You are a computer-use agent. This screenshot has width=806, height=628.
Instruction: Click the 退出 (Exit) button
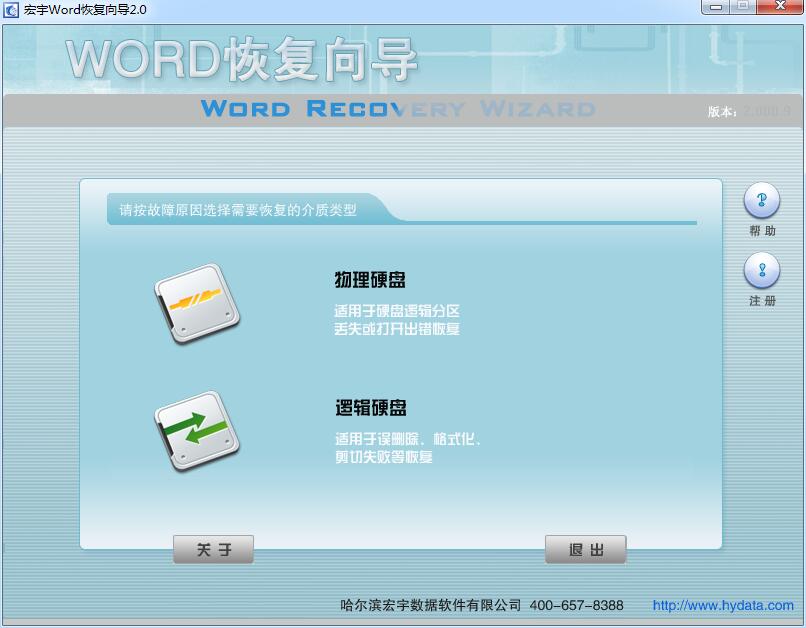click(585, 548)
